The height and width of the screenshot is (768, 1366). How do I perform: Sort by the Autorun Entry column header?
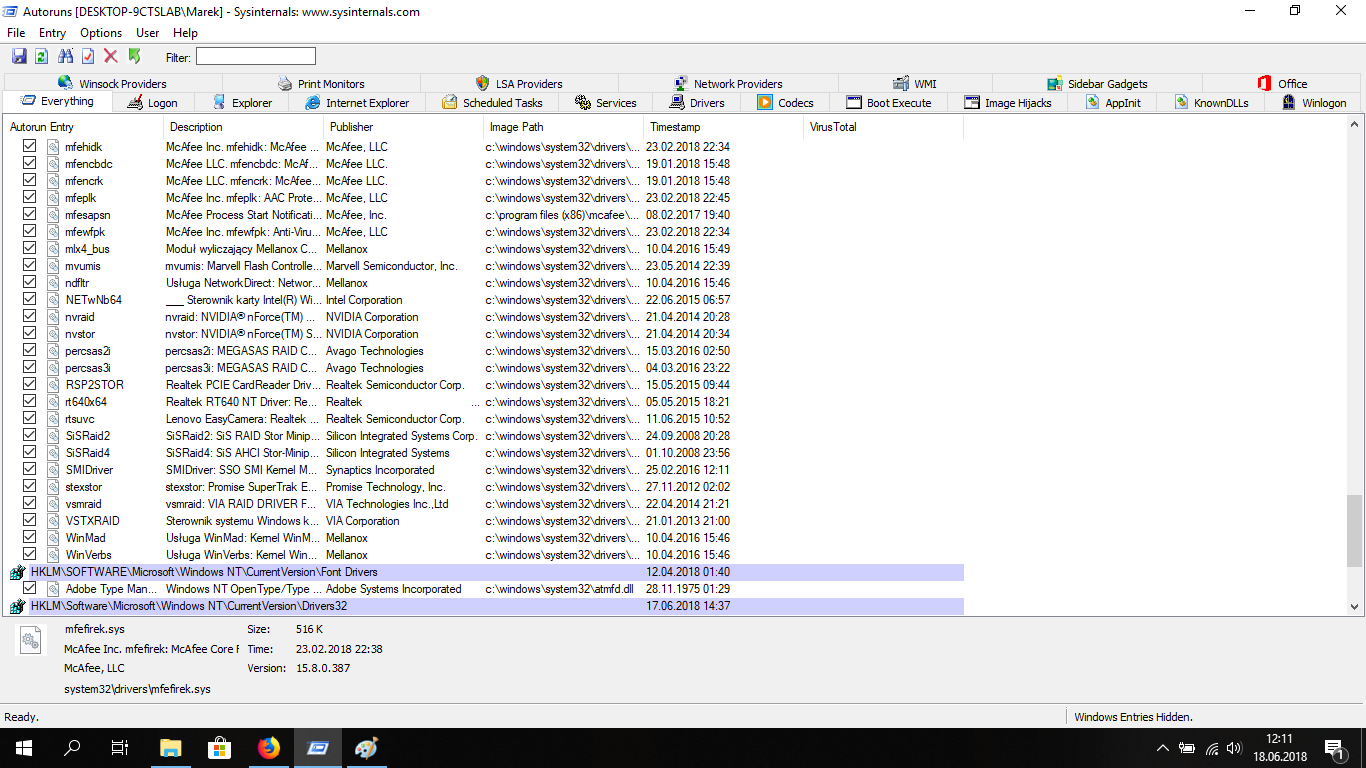point(84,127)
